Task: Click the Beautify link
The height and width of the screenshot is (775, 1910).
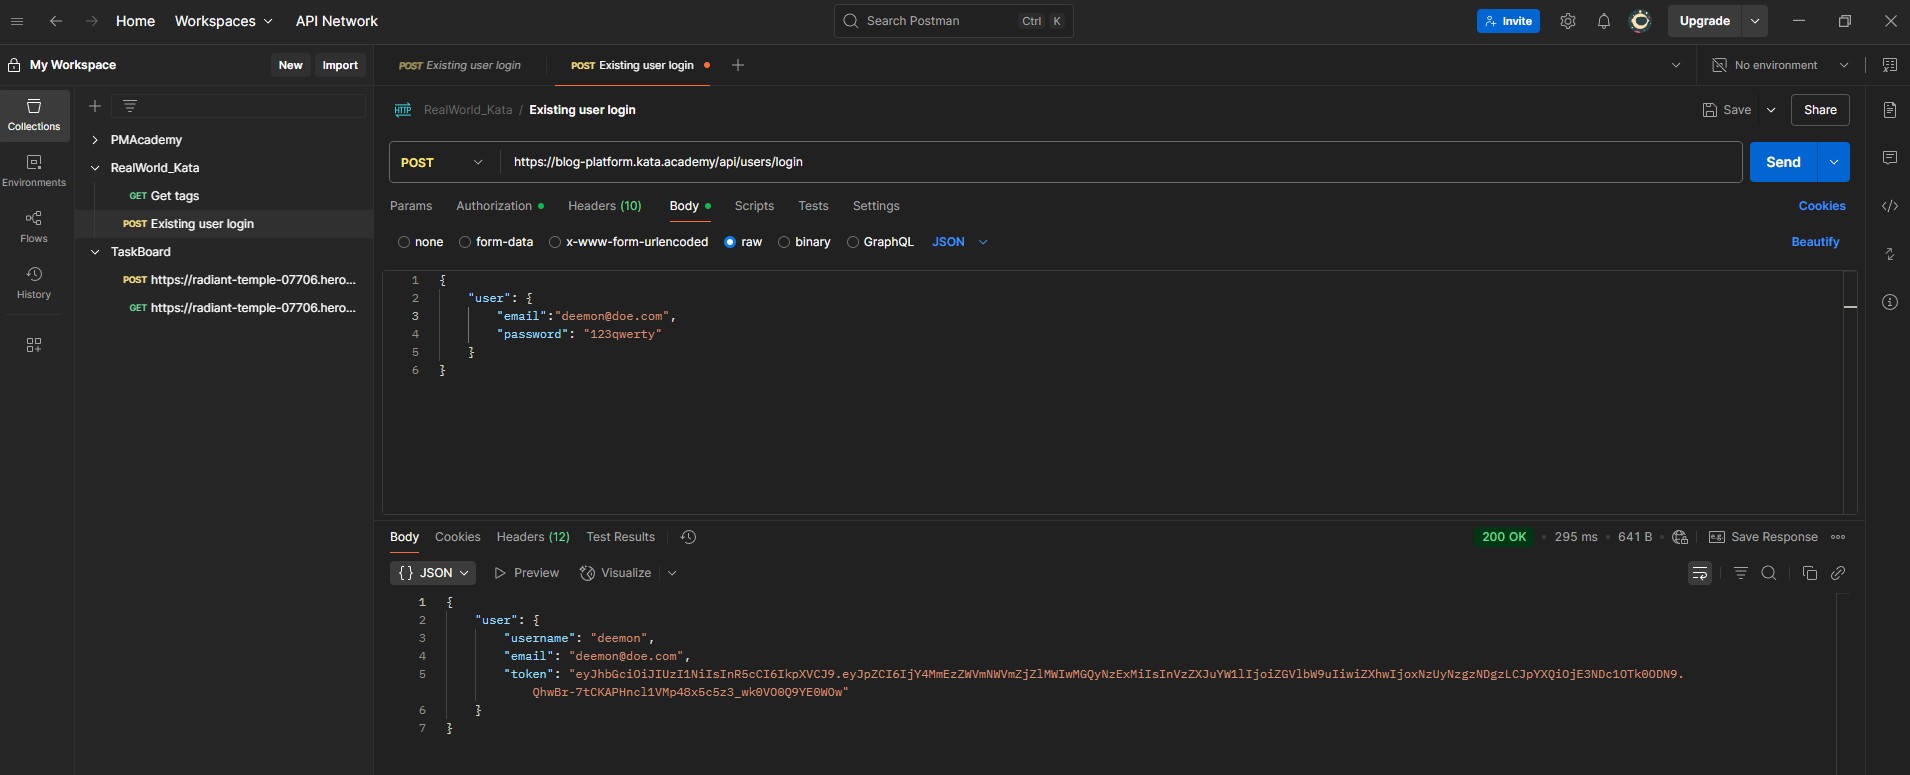Action: (x=1815, y=242)
